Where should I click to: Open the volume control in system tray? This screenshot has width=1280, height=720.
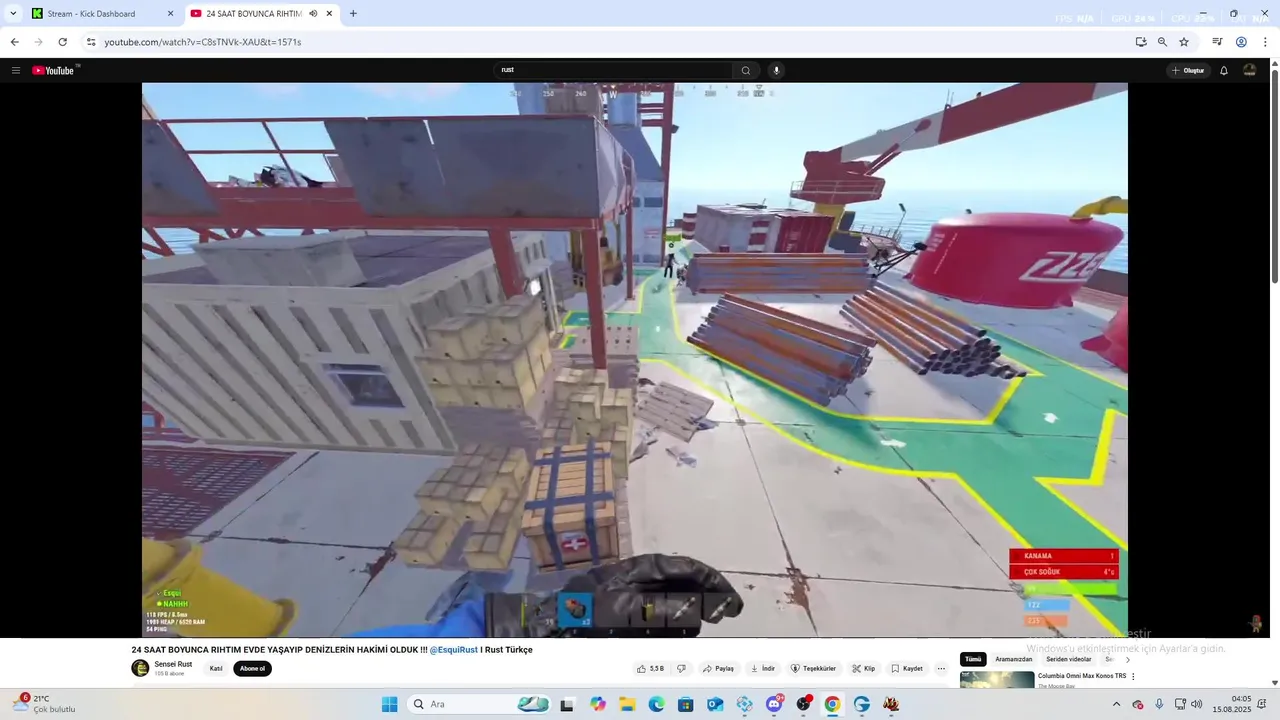1197,704
